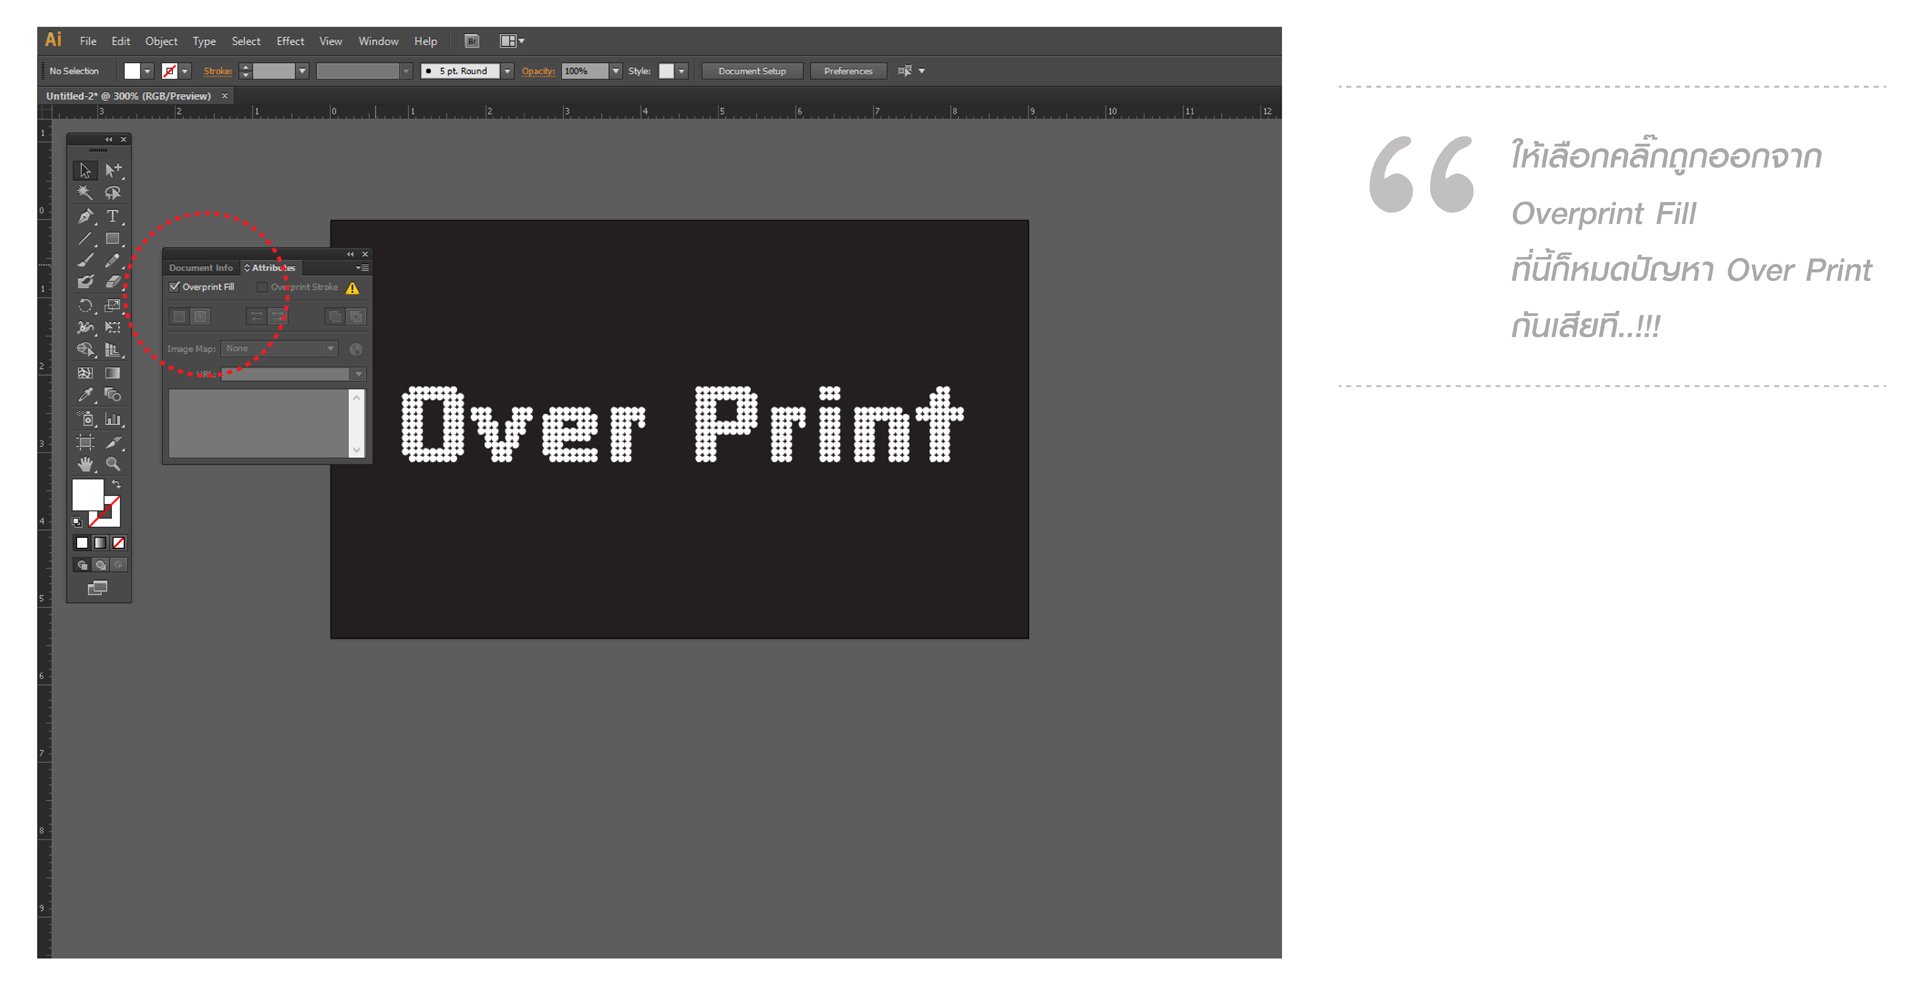Image resolution: width=1920 pixels, height=986 pixels.
Task: Activate the Eyedropper tool
Action: tap(85, 395)
